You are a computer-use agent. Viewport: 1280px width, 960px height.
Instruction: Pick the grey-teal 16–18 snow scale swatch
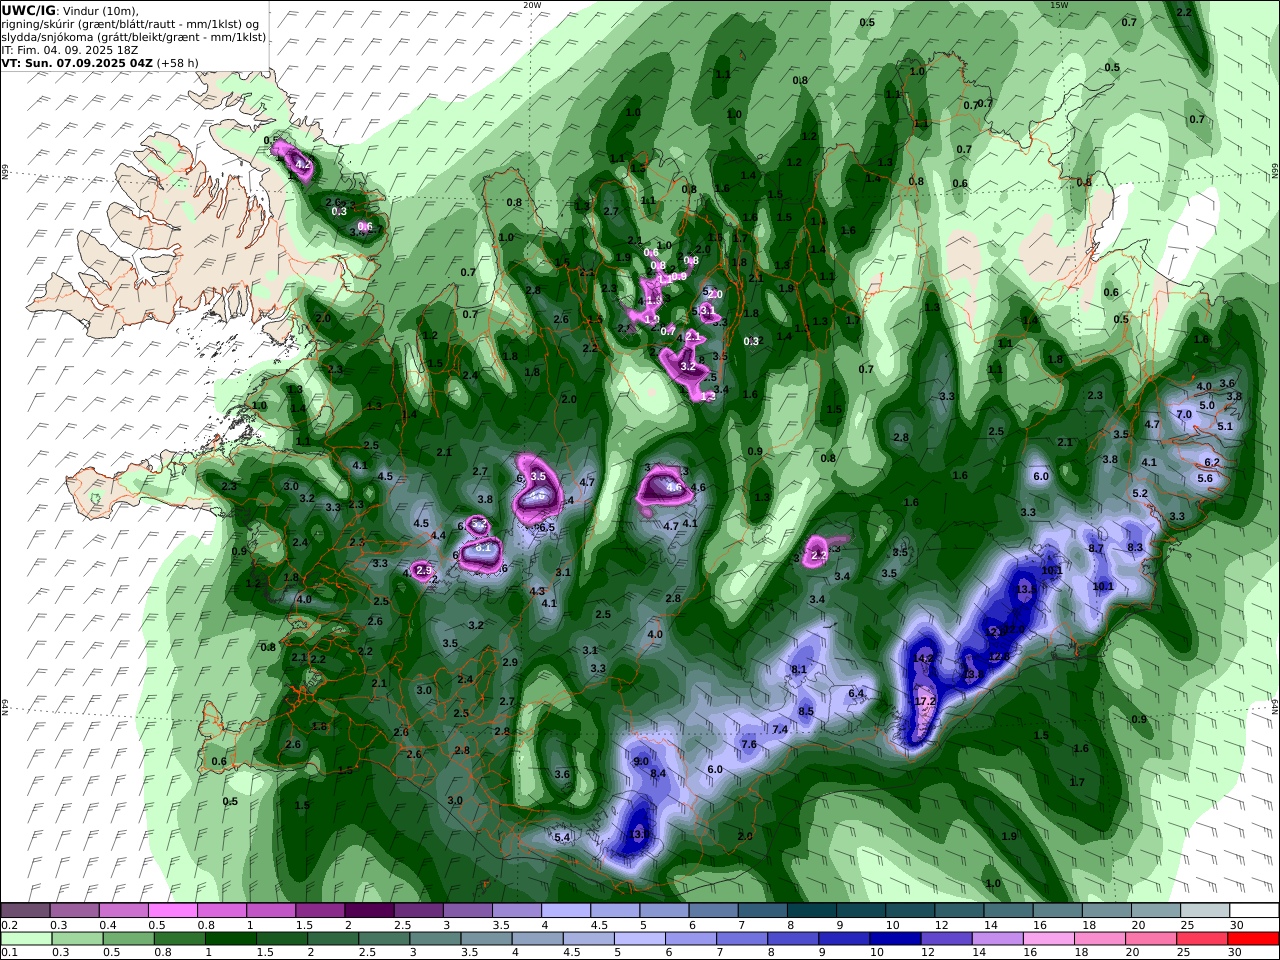pos(1058,911)
